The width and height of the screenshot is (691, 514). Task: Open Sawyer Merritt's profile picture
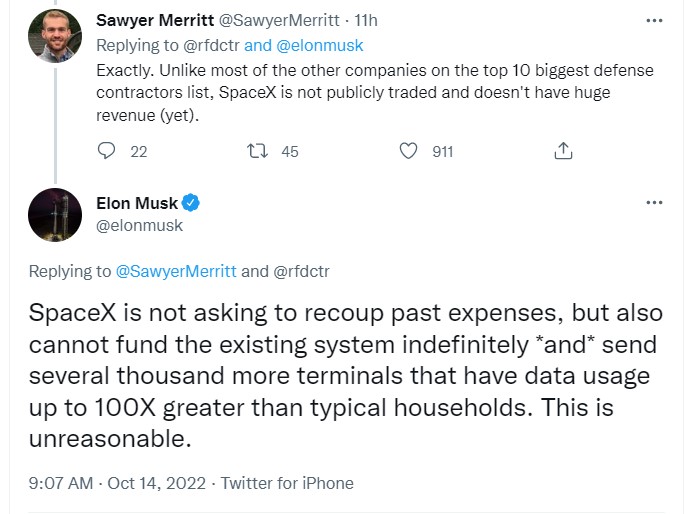pos(54,36)
